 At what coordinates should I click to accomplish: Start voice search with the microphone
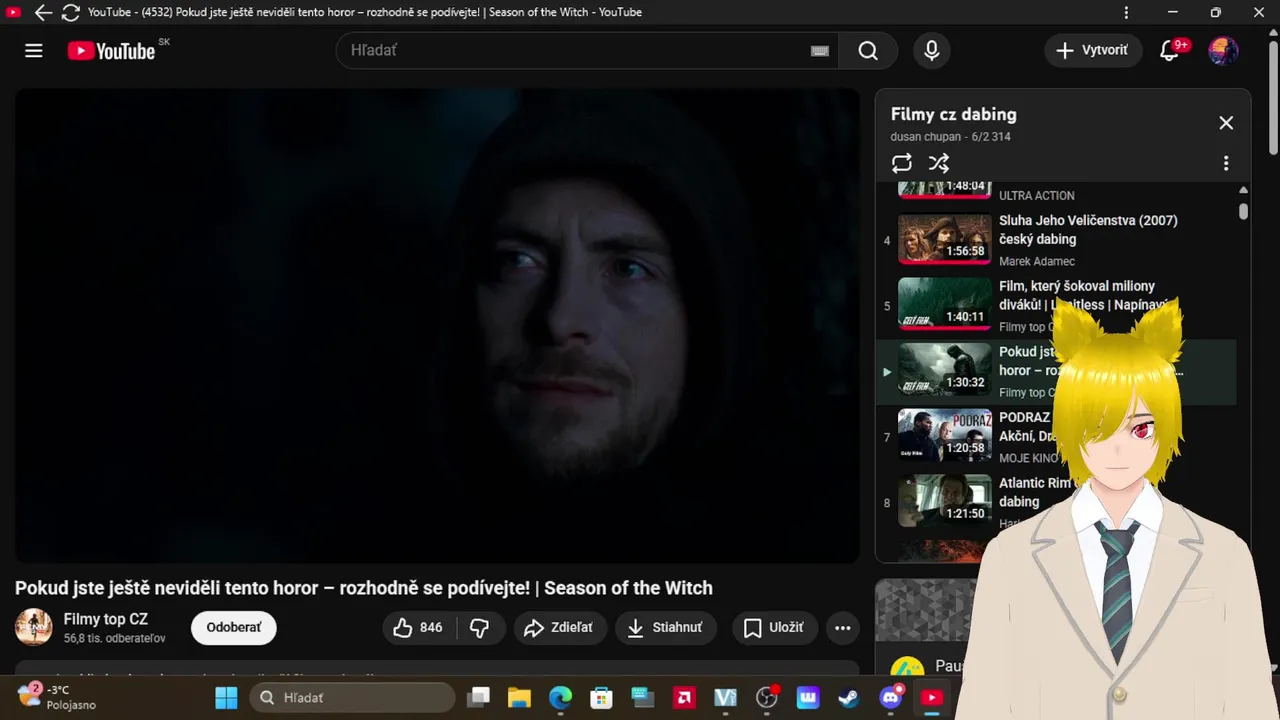[x=932, y=51]
